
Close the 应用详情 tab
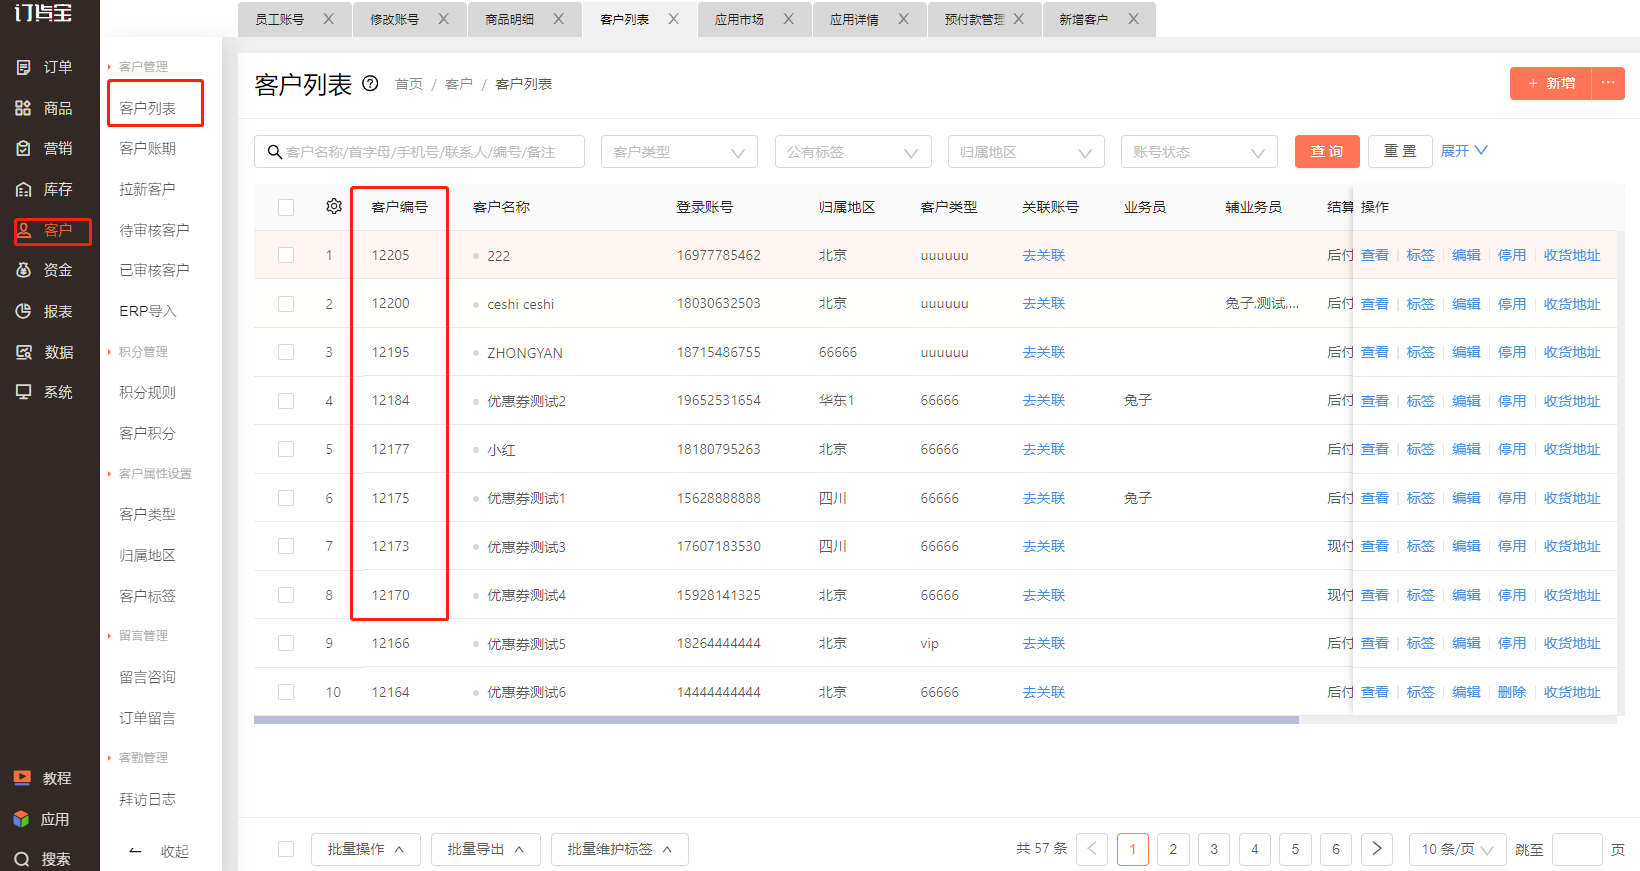[903, 19]
